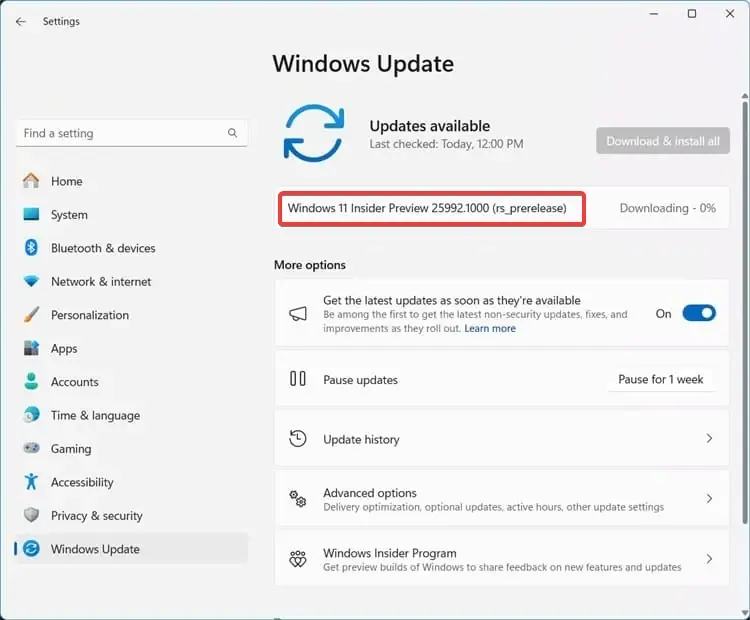Expand Advanced options chevron arrow
The height and width of the screenshot is (620, 750).
coord(709,498)
